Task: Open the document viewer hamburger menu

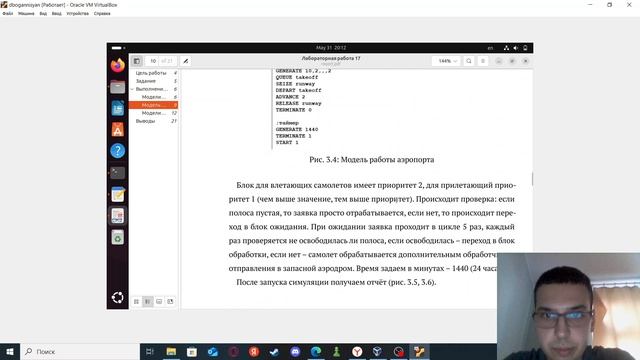Action: pyautogui.click(x=483, y=61)
